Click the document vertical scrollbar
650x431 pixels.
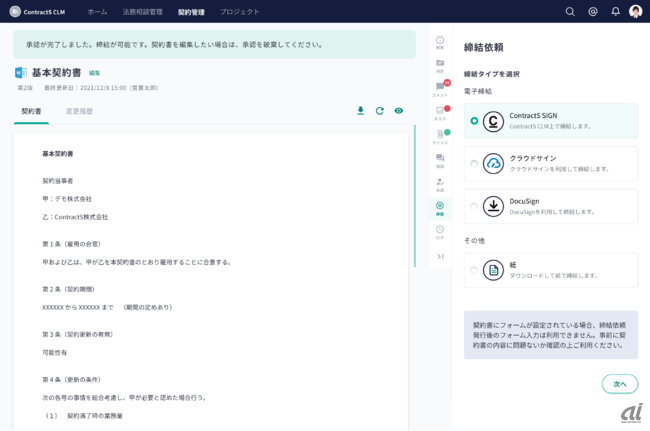415,196
